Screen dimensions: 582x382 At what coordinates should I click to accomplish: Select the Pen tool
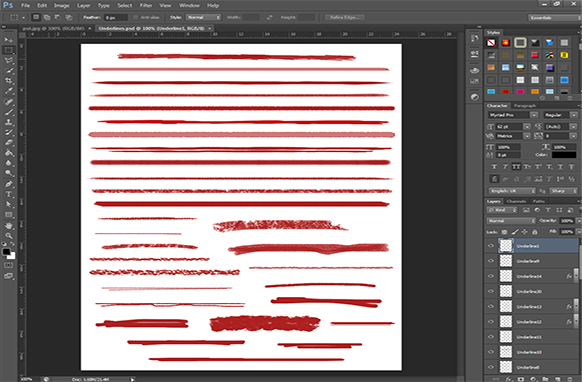coord(8,184)
